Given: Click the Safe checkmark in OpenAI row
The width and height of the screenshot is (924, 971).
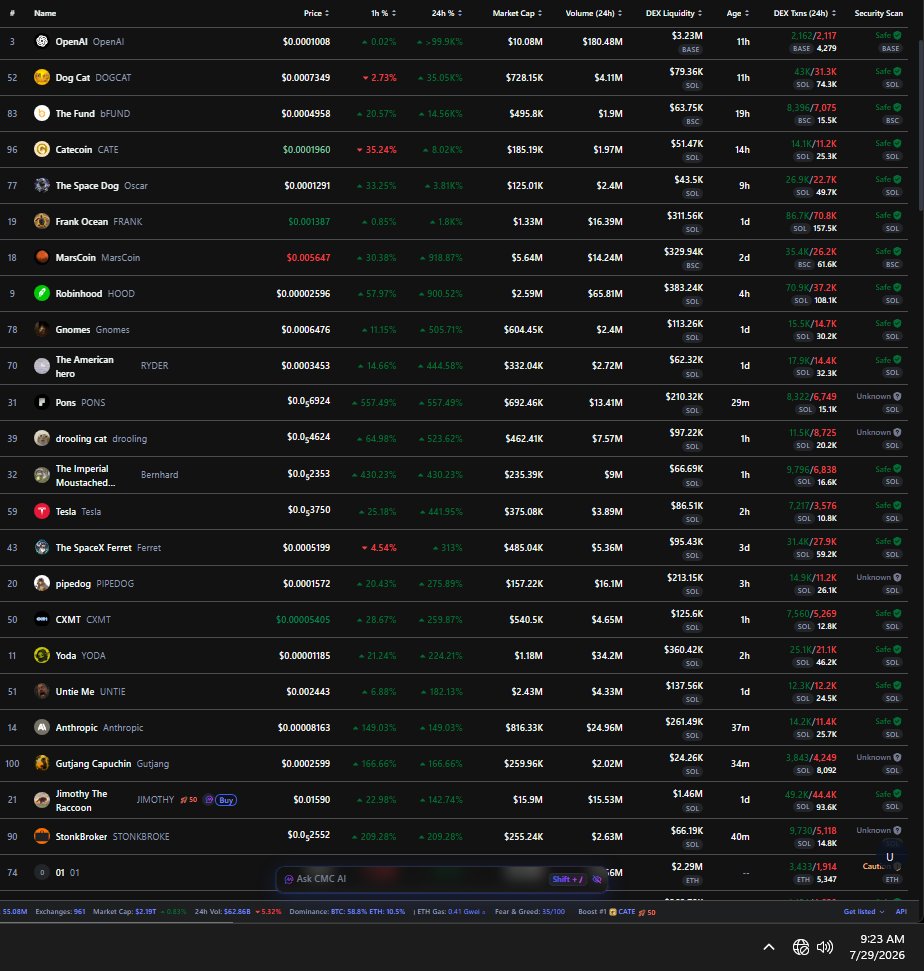Looking at the screenshot, I should (x=897, y=35).
